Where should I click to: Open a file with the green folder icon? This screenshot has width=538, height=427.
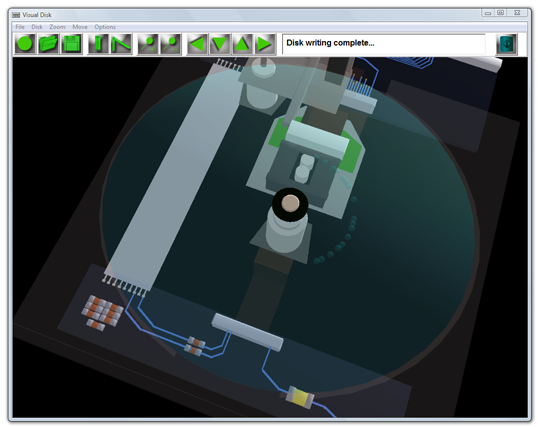48,44
